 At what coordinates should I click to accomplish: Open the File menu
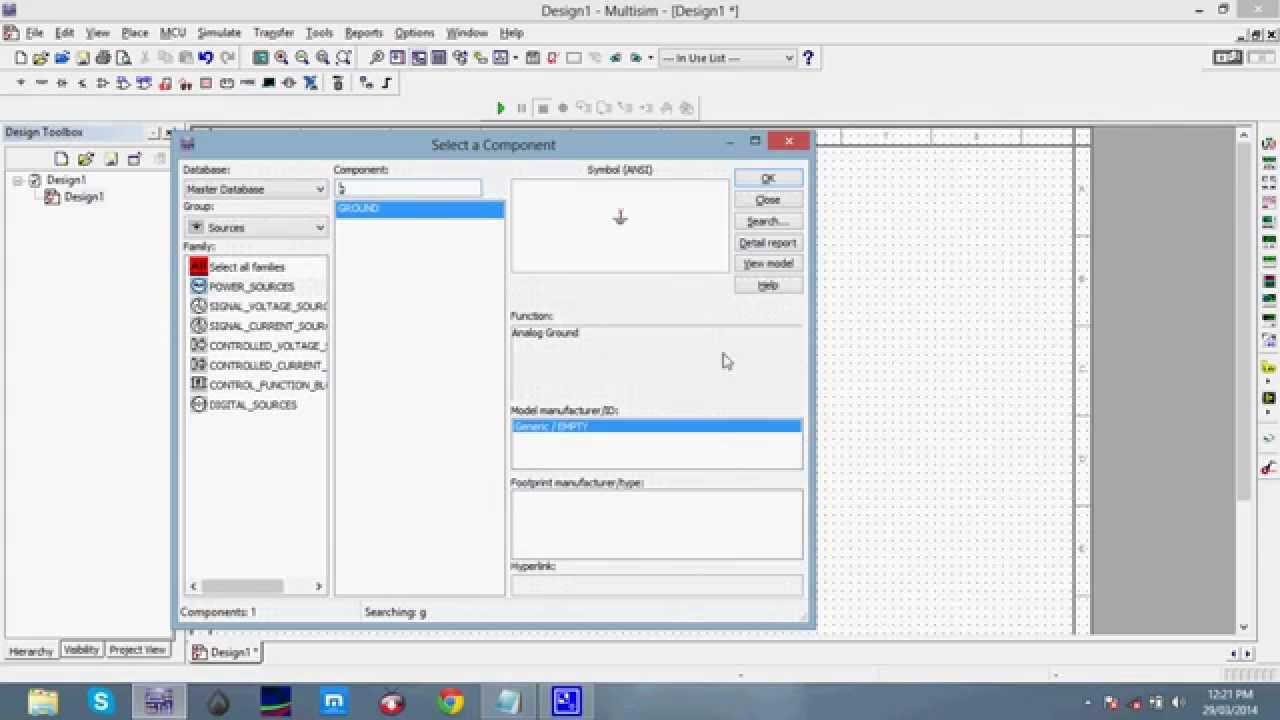pos(34,33)
